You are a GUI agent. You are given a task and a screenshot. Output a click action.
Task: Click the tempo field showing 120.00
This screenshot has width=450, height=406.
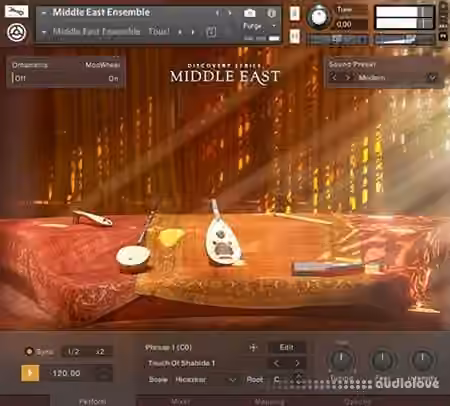(x=66, y=373)
